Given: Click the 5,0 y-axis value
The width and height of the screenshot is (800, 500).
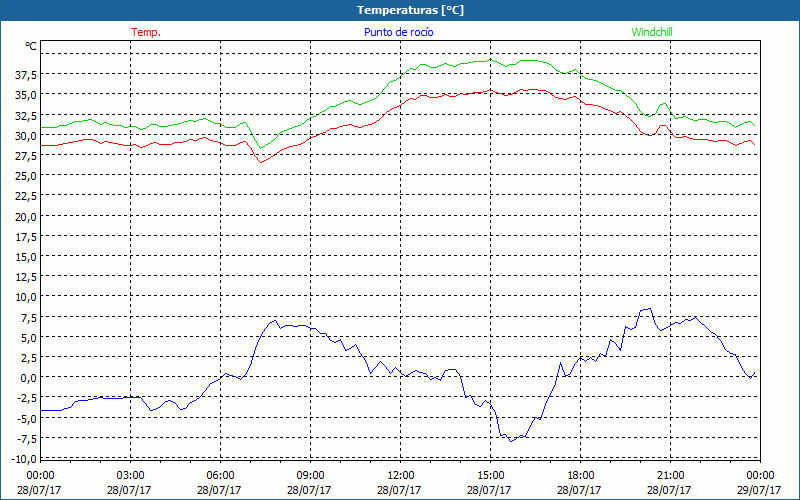Looking at the screenshot, I should tap(28, 338).
